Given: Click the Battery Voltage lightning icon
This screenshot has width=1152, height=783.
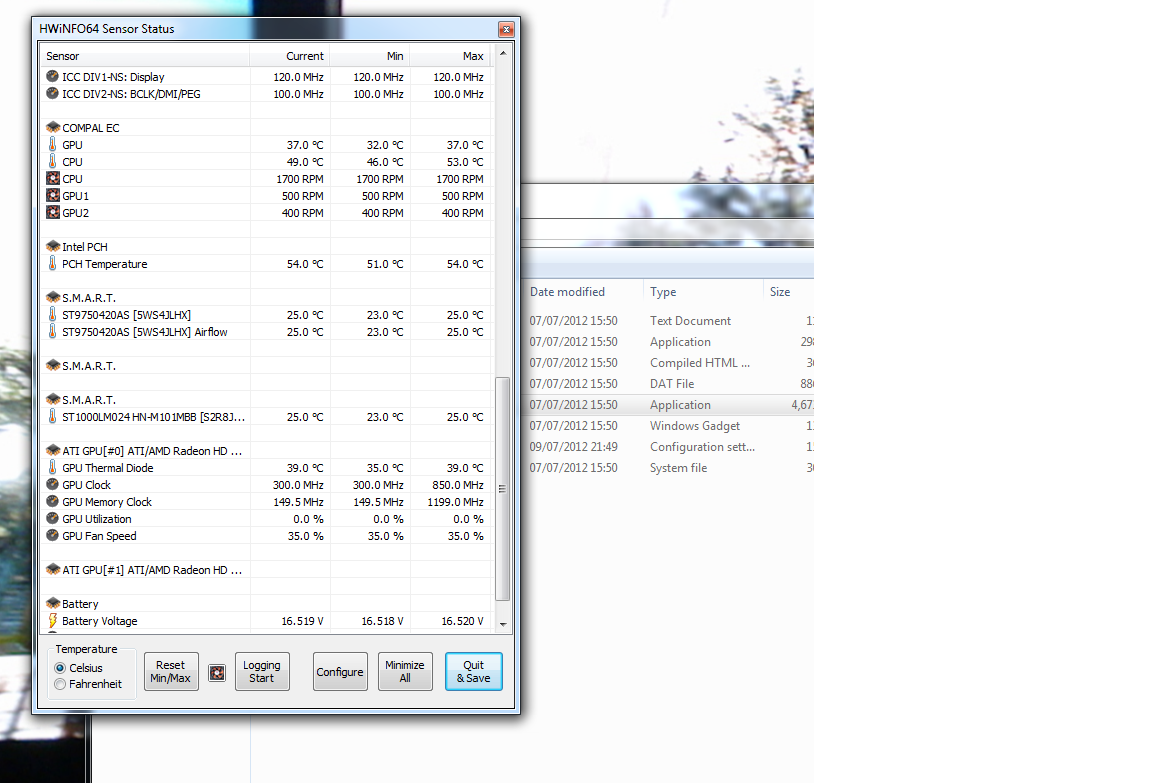Looking at the screenshot, I should (52, 621).
